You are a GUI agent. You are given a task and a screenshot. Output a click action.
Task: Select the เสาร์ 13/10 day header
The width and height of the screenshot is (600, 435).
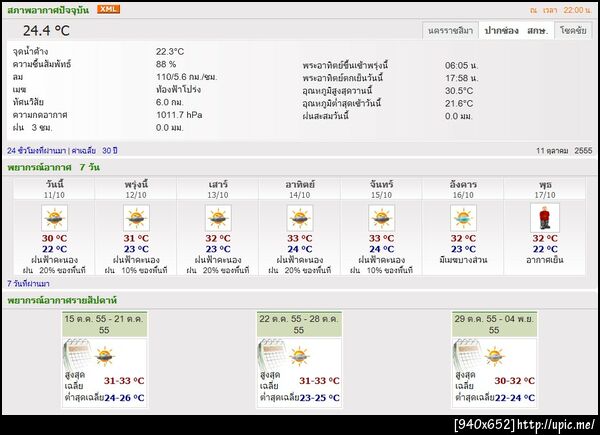click(x=218, y=189)
